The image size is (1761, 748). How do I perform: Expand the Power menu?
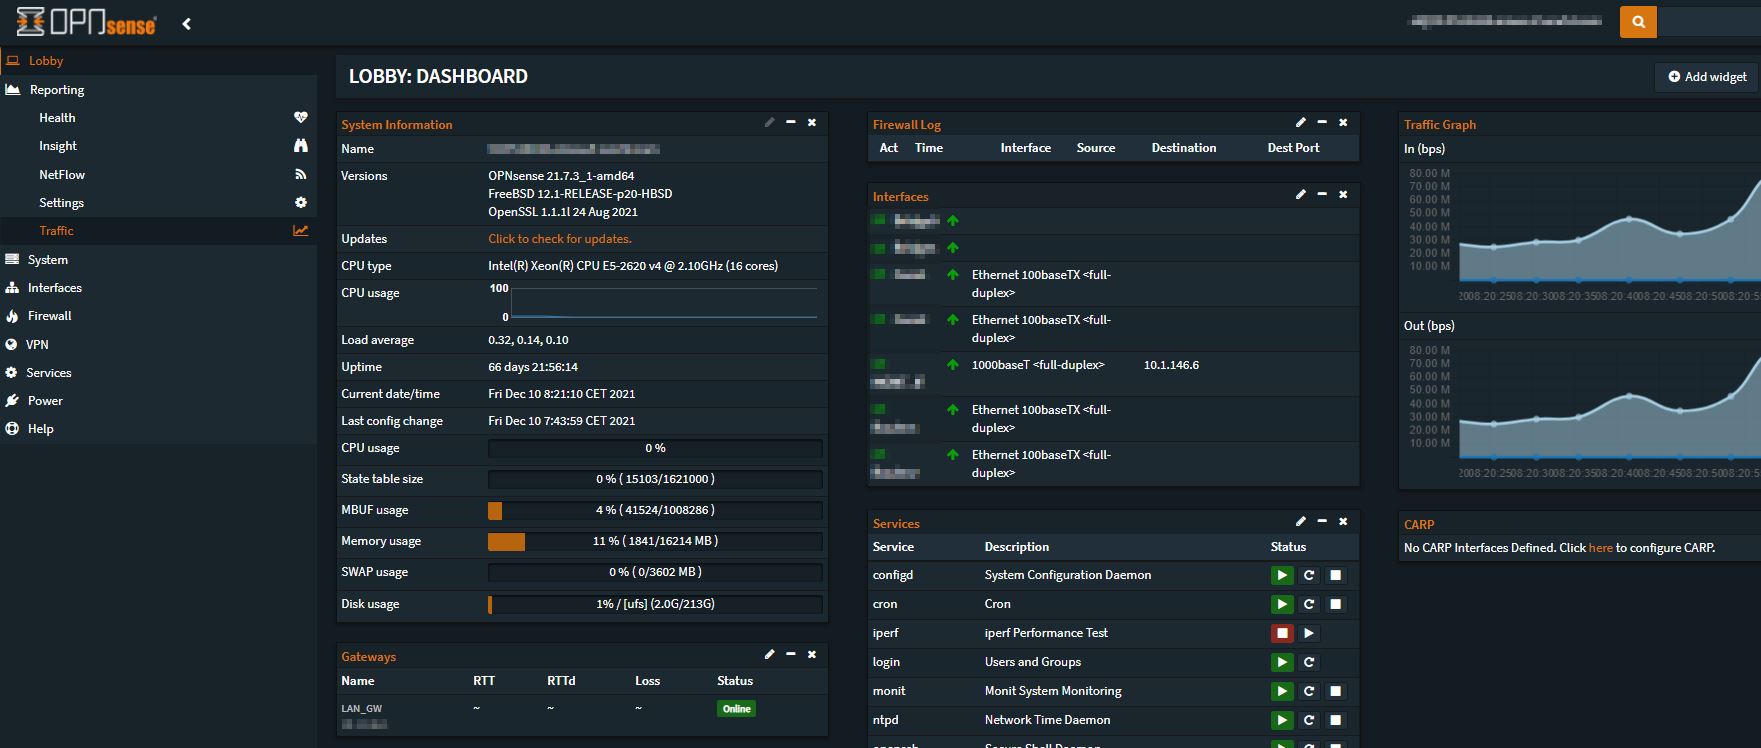158,400
